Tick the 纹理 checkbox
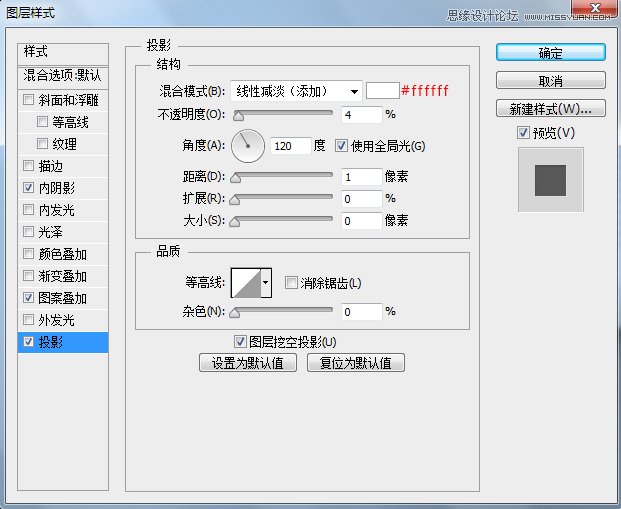Screen dimensions: 621x509 click(42, 143)
